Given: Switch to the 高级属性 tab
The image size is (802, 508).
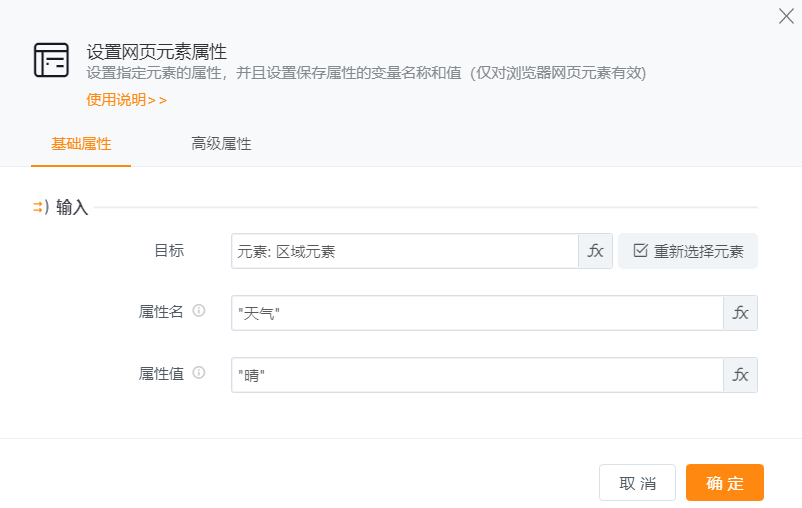Looking at the screenshot, I should click(221, 144).
